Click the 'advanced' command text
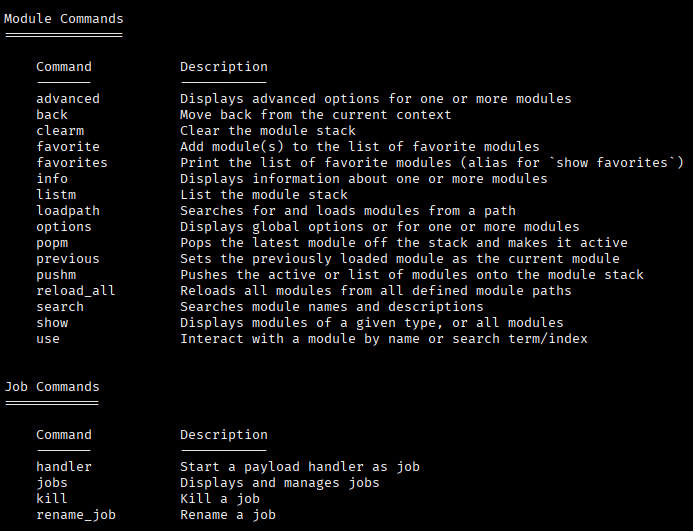The height and width of the screenshot is (531, 693). click(x=68, y=99)
